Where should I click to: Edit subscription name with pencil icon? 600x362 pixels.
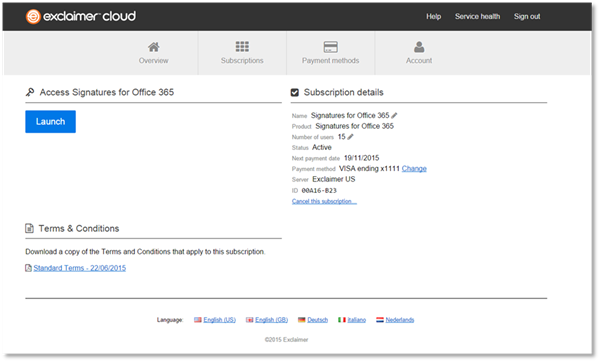click(394, 115)
